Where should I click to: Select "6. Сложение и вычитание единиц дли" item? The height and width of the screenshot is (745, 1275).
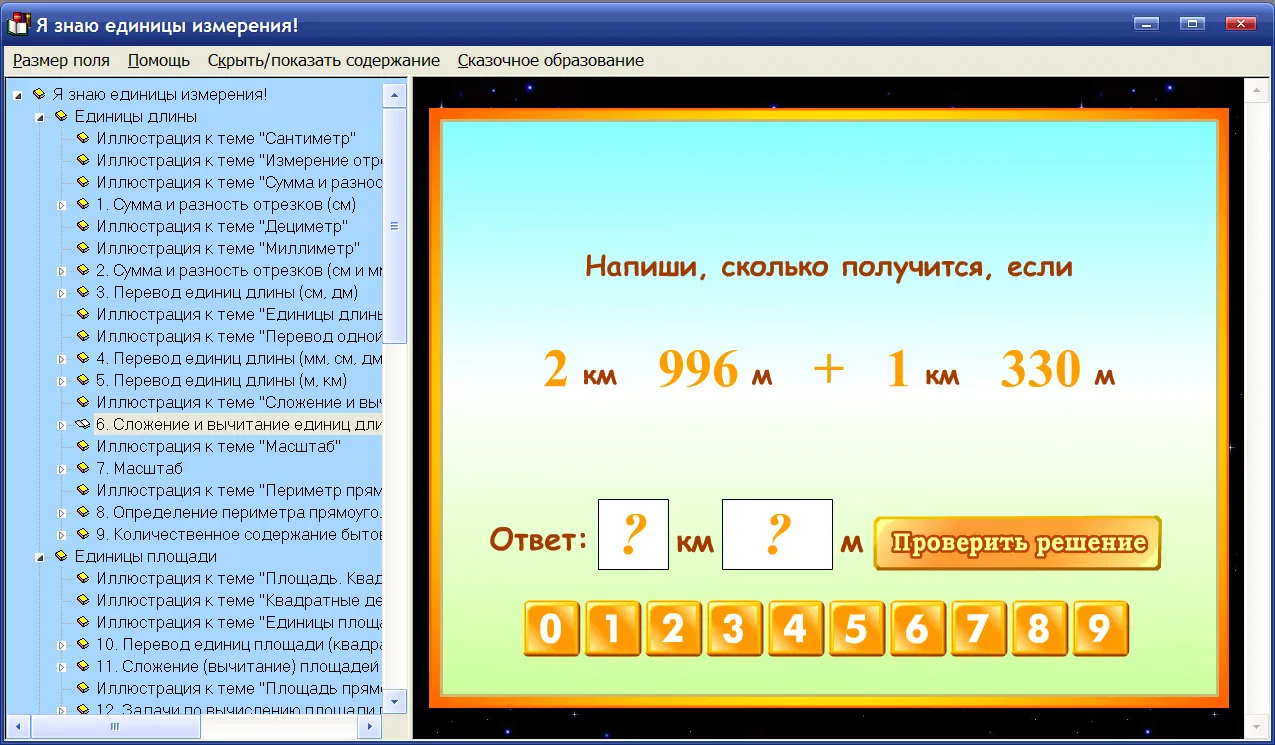239,424
